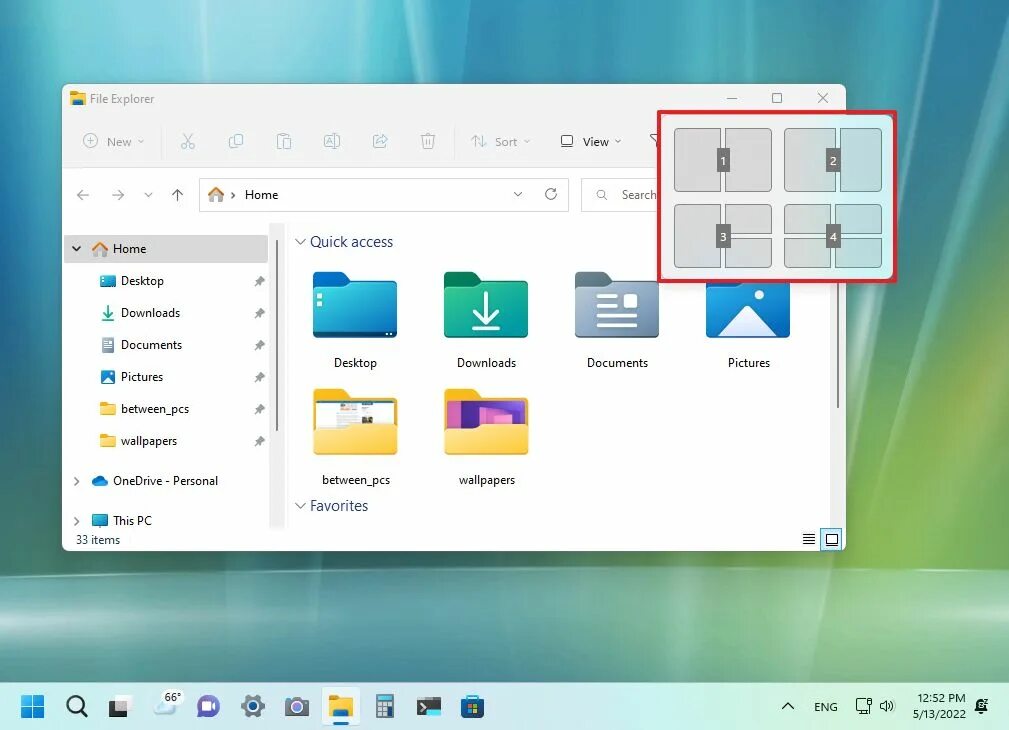Click the Copy icon in the toolbar
This screenshot has height=730, width=1009.
pyautogui.click(x=236, y=141)
